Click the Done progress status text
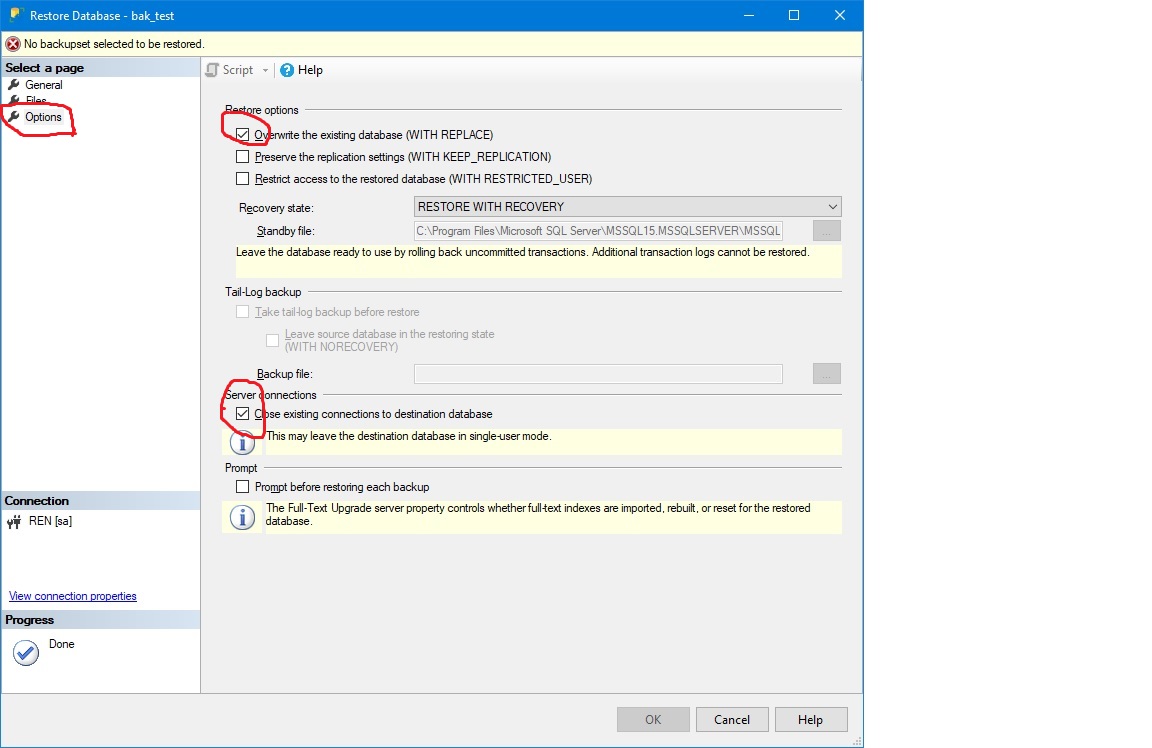The height and width of the screenshot is (748, 1152). pos(62,644)
